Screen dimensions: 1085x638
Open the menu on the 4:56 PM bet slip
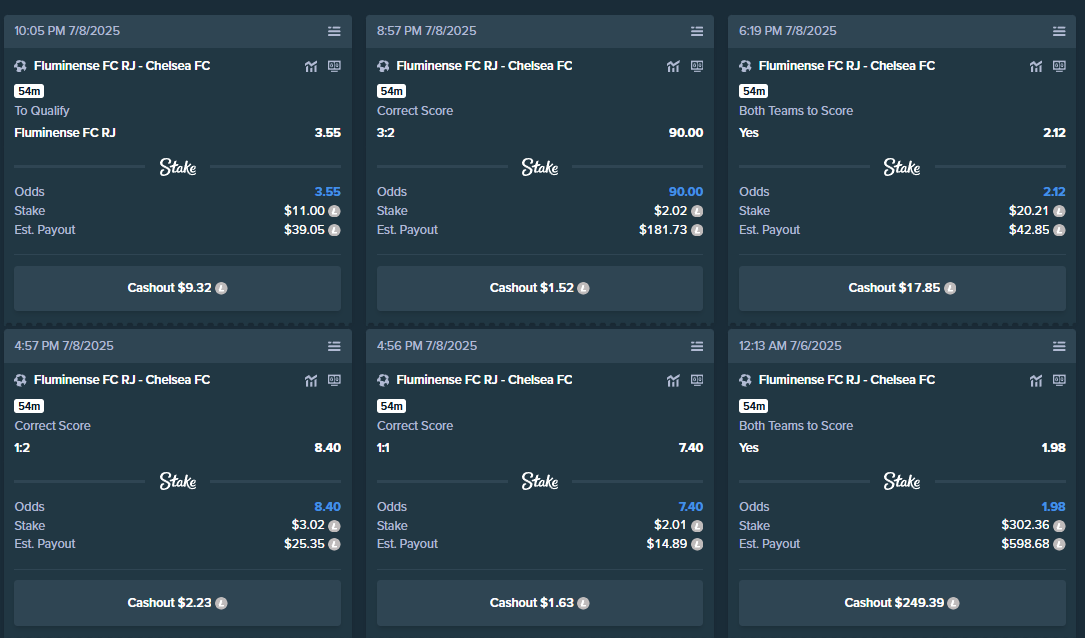(697, 346)
